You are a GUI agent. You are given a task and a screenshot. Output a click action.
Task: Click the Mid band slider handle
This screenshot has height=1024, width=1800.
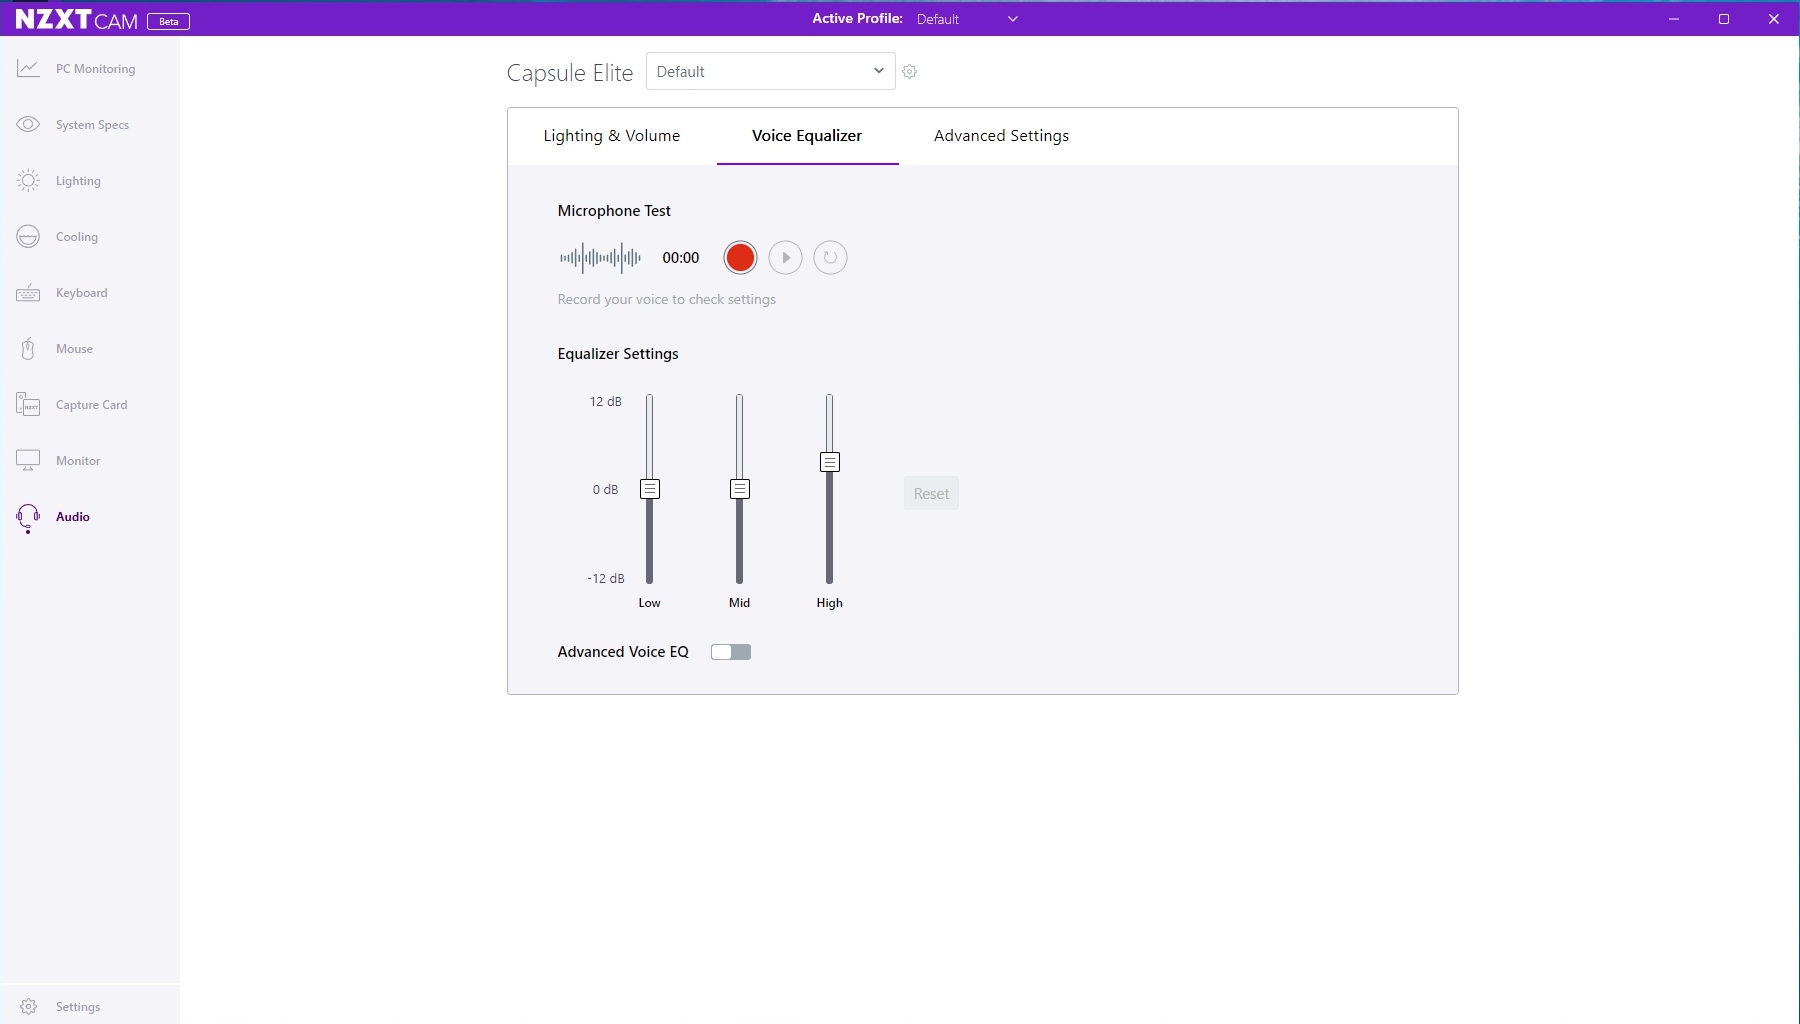[x=740, y=489]
